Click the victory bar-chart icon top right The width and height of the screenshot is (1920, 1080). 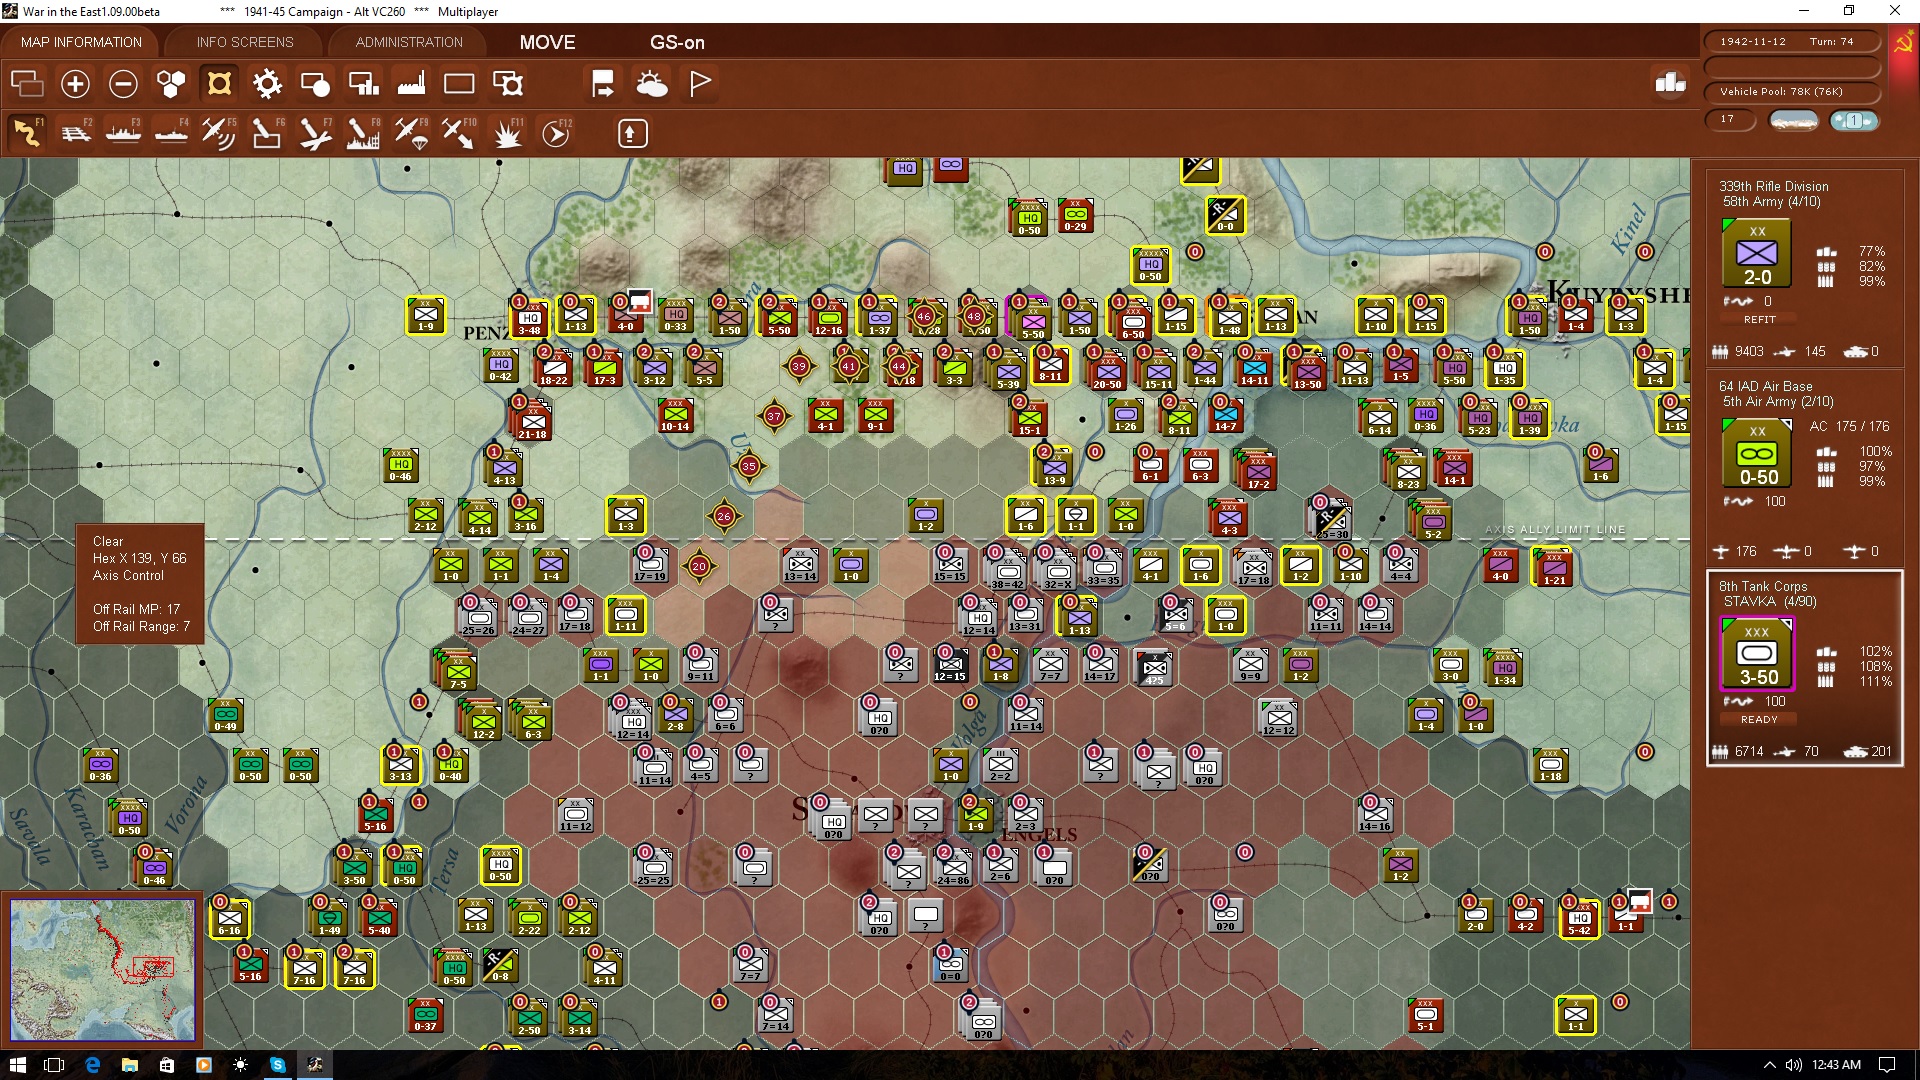point(1670,83)
